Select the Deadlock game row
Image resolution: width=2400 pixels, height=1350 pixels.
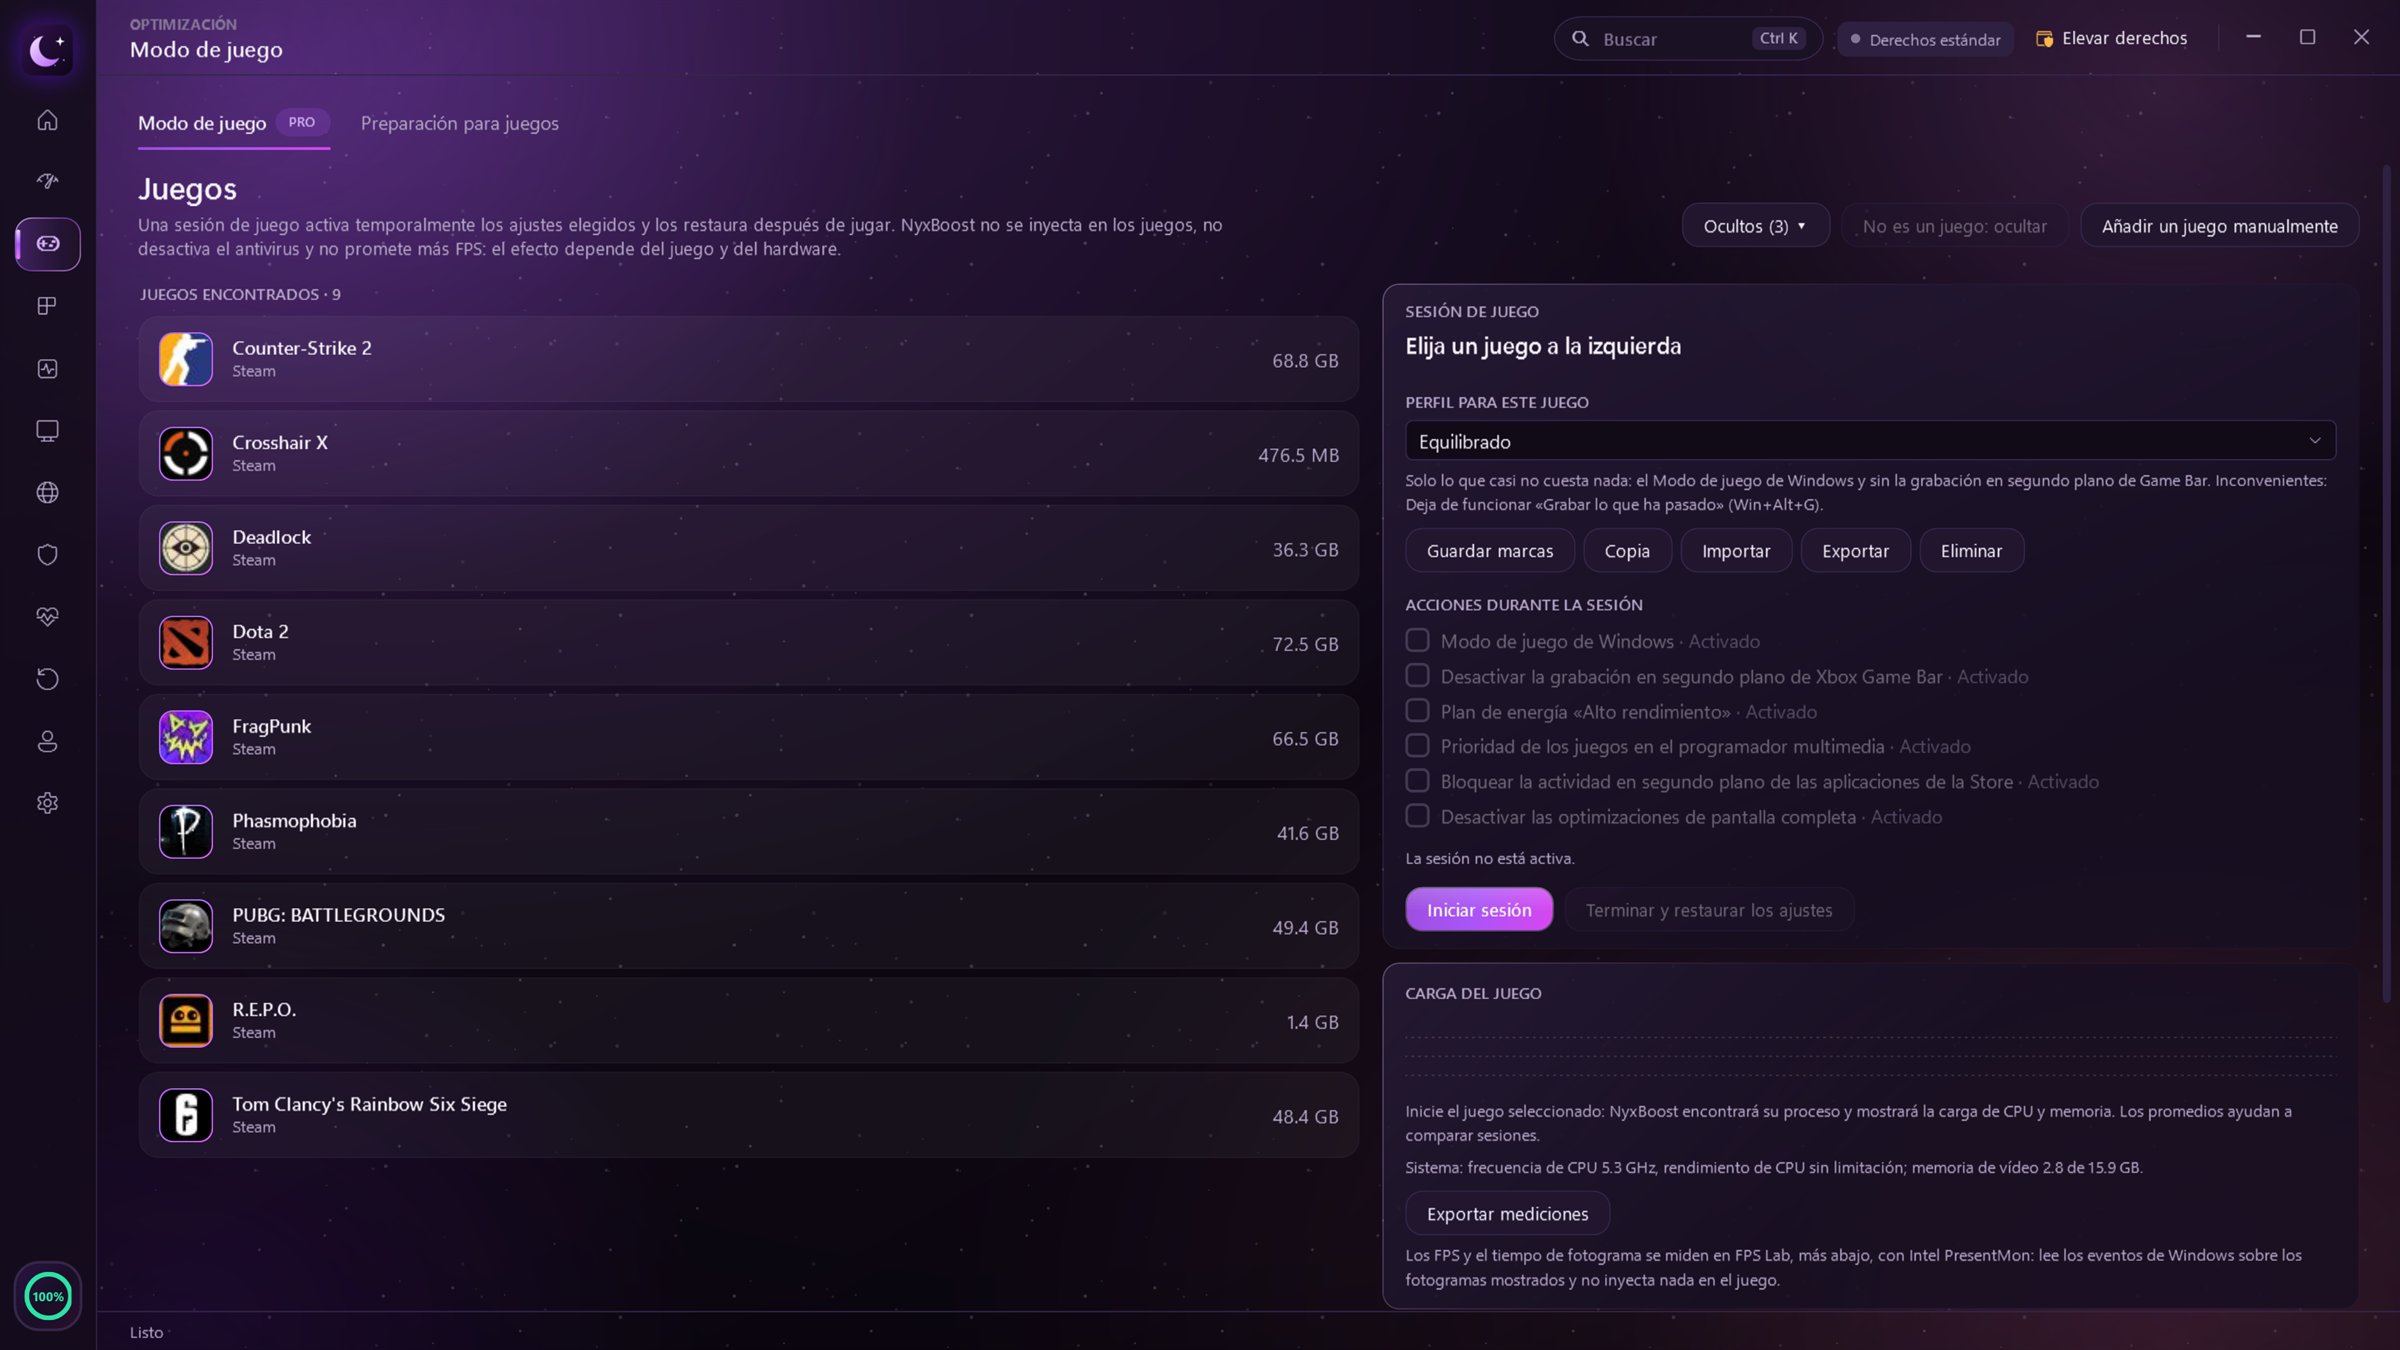(x=749, y=548)
